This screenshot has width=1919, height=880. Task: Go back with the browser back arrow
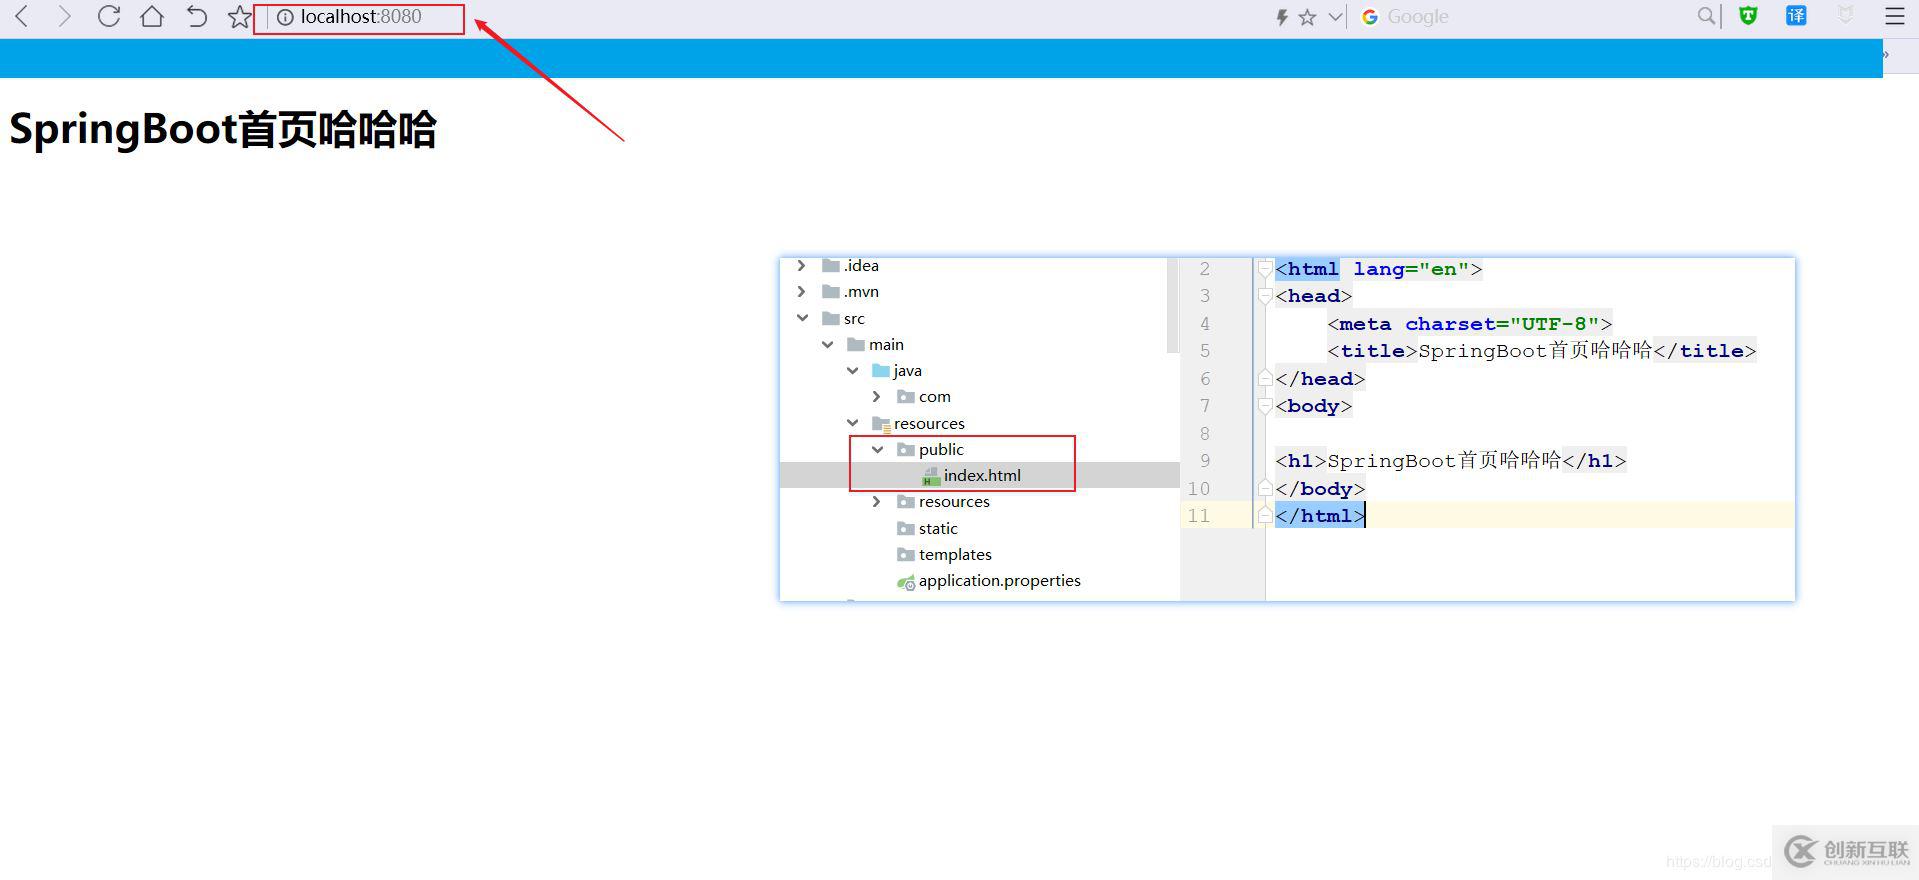(x=22, y=16)
